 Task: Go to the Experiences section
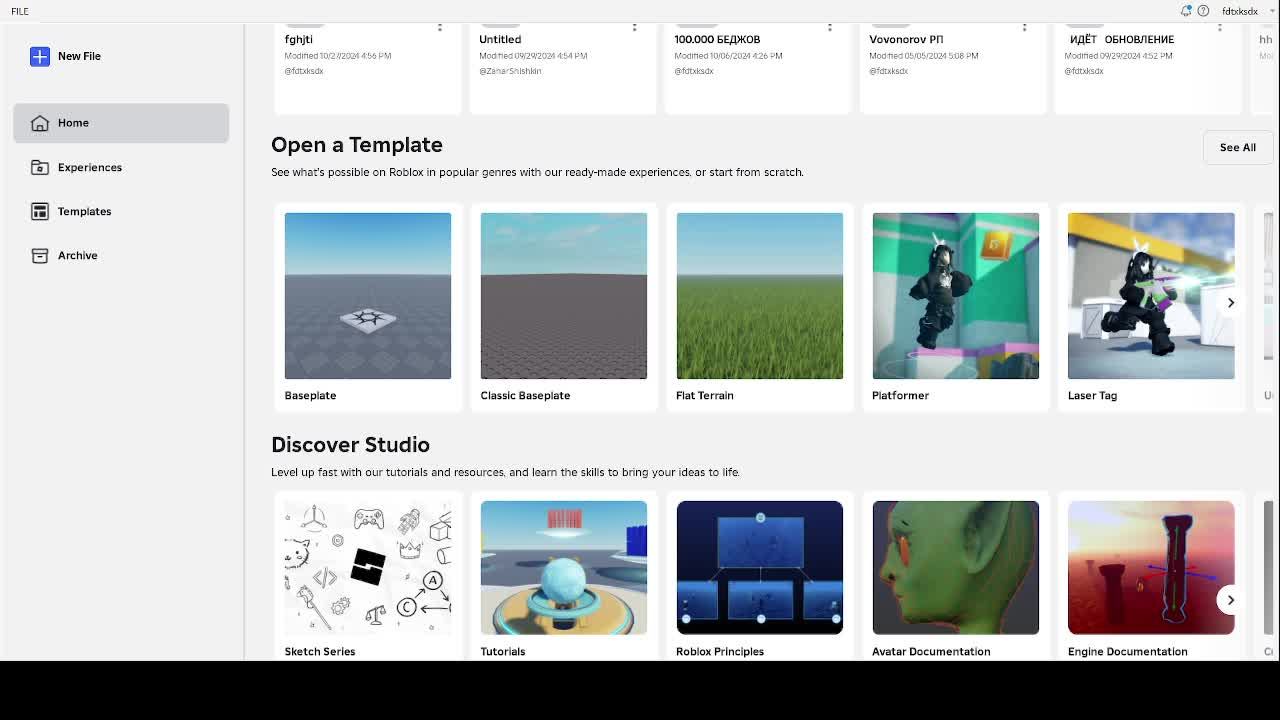pyautogui.click(x=121, y=167)
